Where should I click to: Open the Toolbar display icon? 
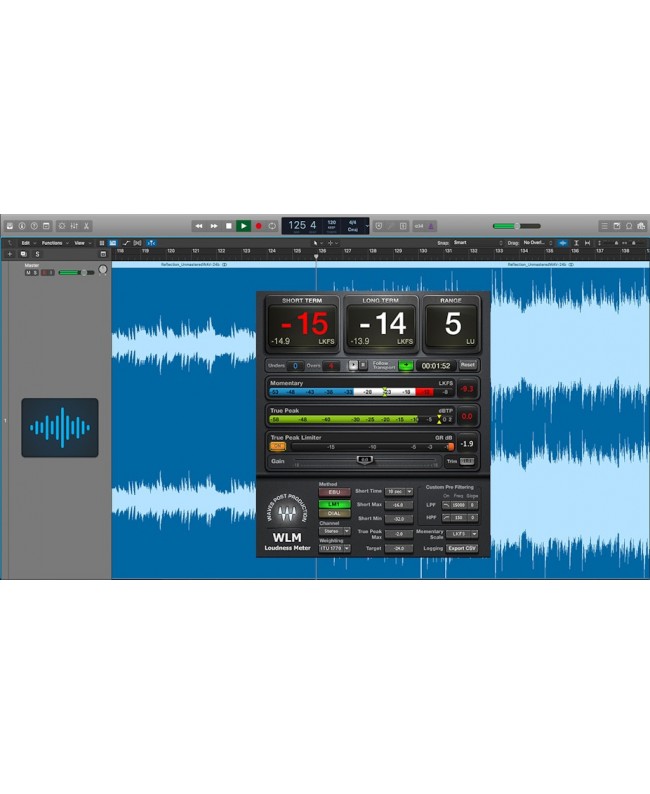[46, 226]
